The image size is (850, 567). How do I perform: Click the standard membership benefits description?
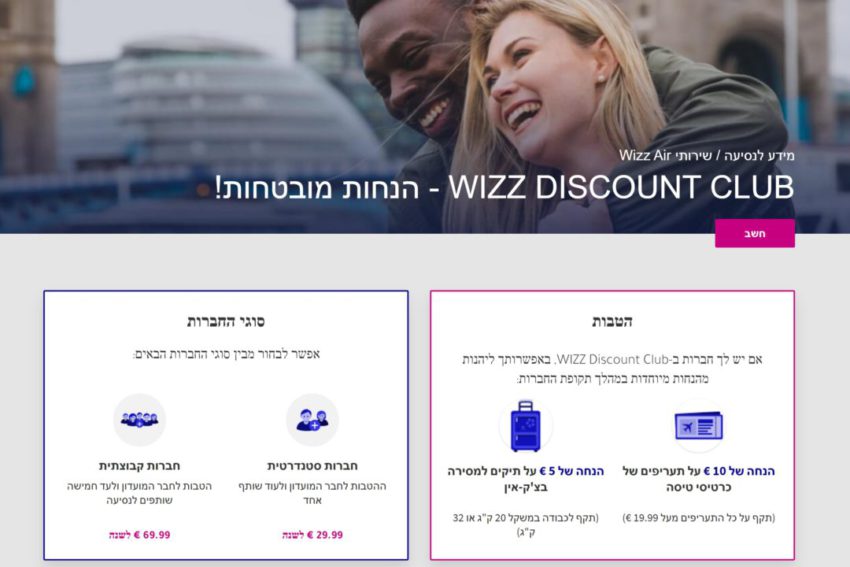tap(312, 493)
